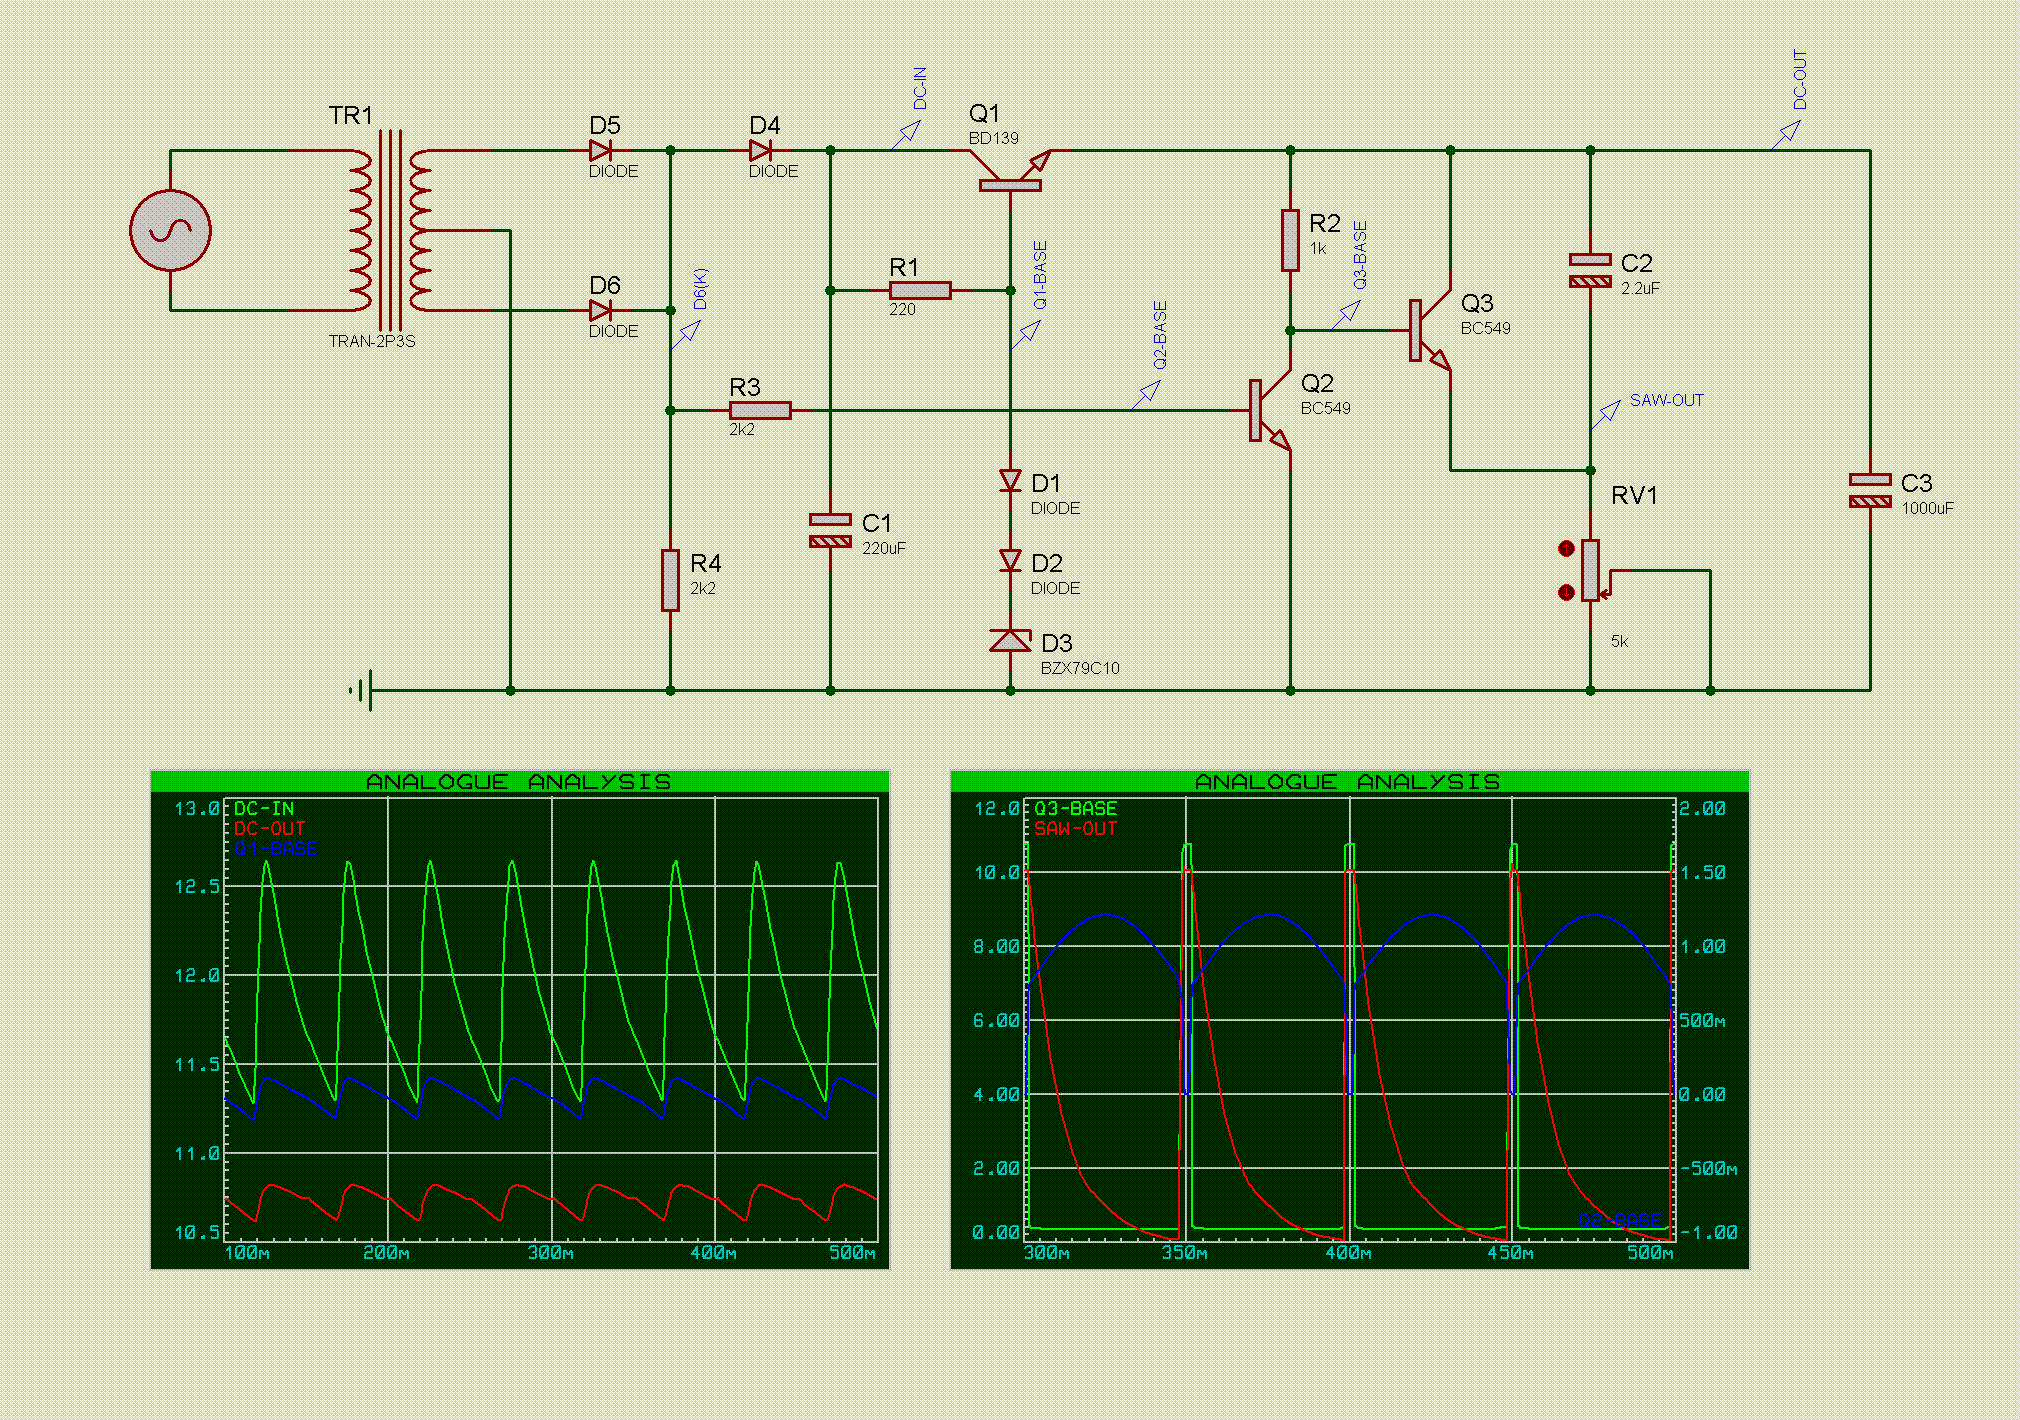
Task: Select DC-OUT trace label in left graph
Action: pyautogui.click(x=269, y=828)
